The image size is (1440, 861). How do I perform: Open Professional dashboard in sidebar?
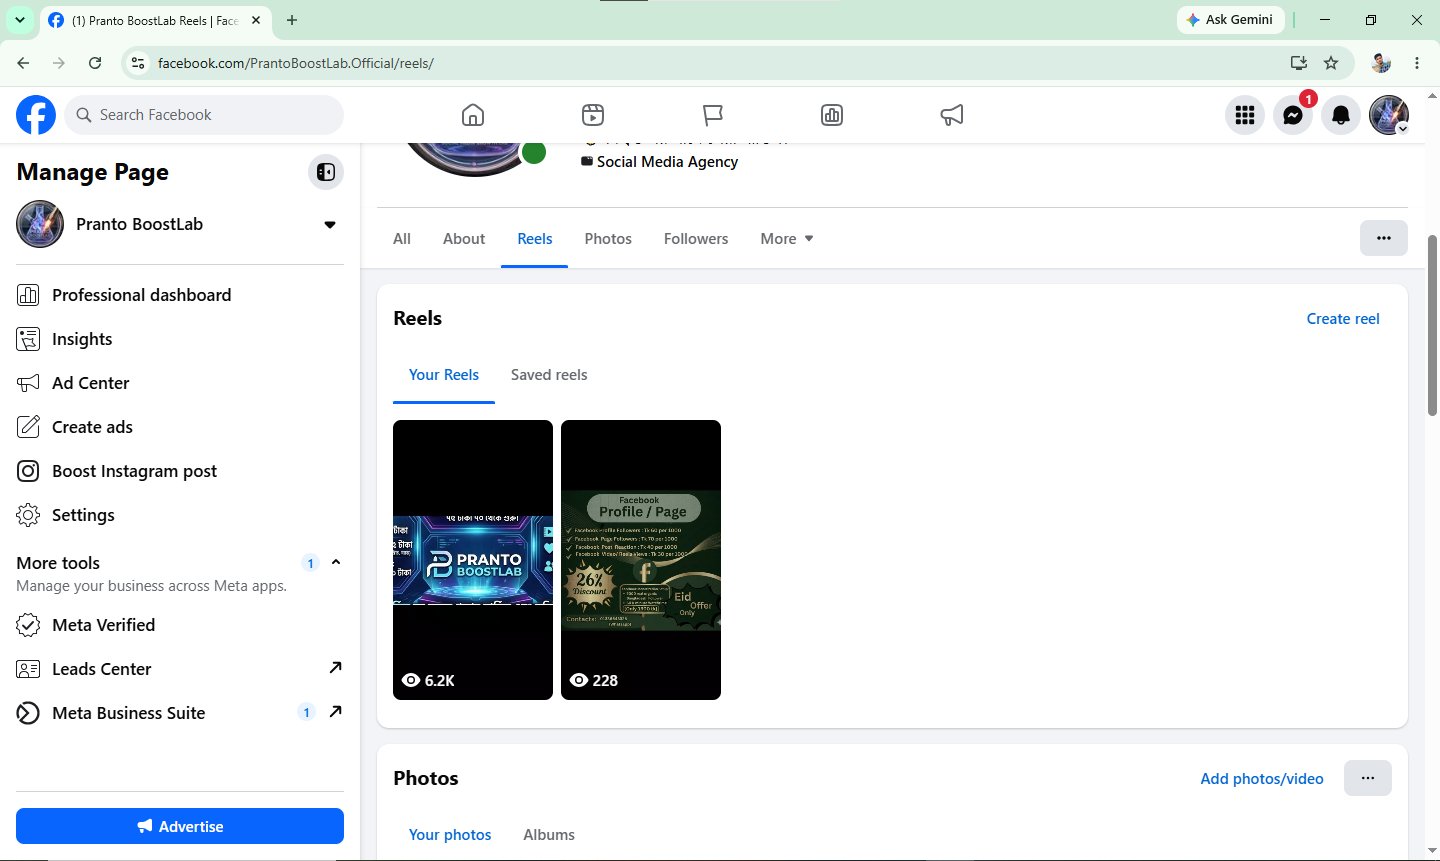tap(180, 295)
